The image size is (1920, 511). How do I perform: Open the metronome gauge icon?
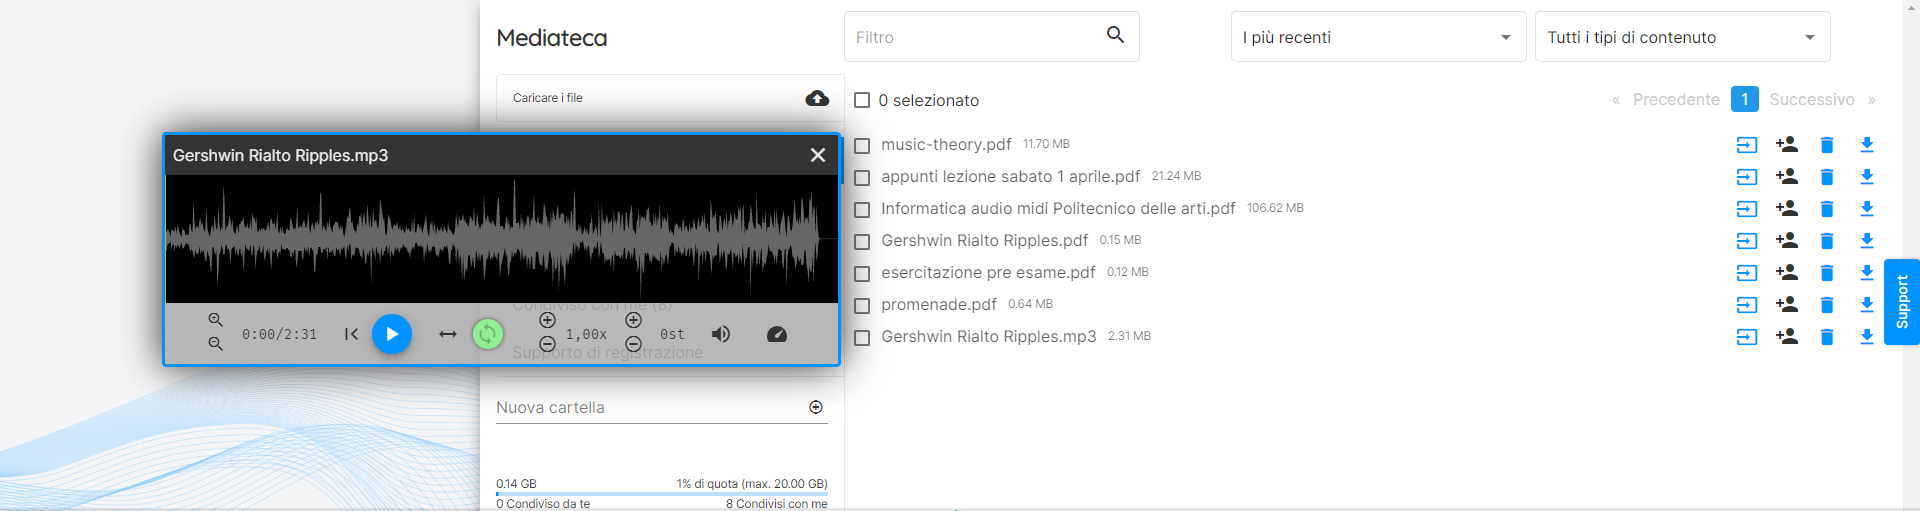[777, 334]
